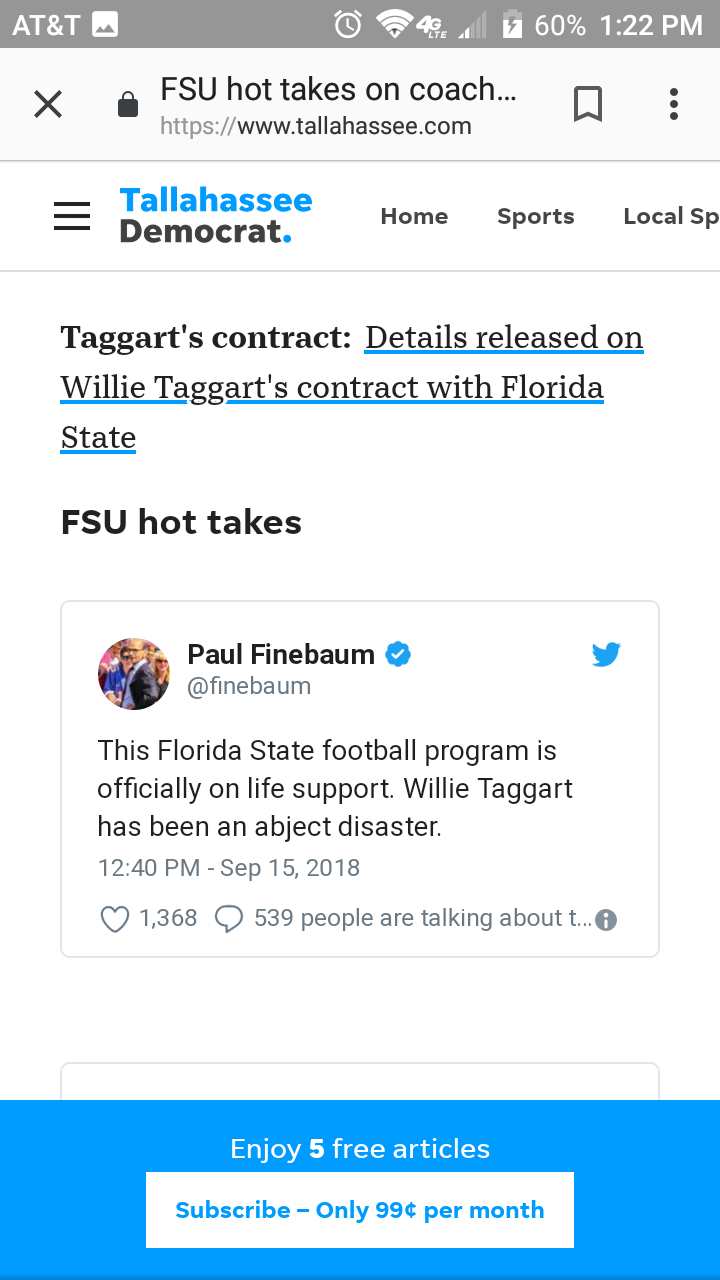The image size is (720, 1280).
Task: Like the tweet with heart icon
Action: (x=115, y=918)
